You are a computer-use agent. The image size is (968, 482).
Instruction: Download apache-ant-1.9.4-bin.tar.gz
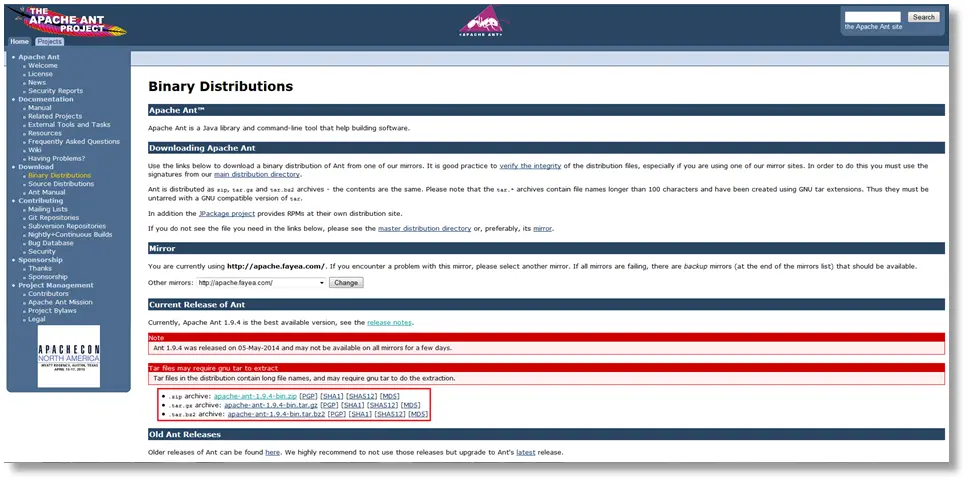click(x=271, y=405)
